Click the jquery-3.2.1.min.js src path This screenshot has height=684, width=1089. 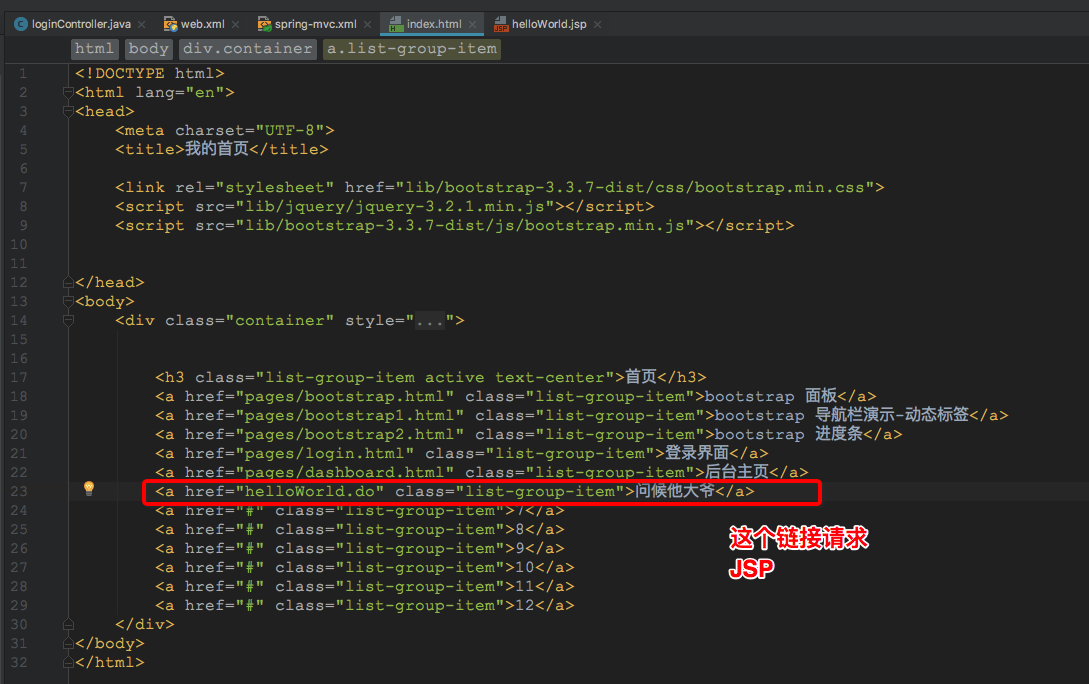(395, 206)
